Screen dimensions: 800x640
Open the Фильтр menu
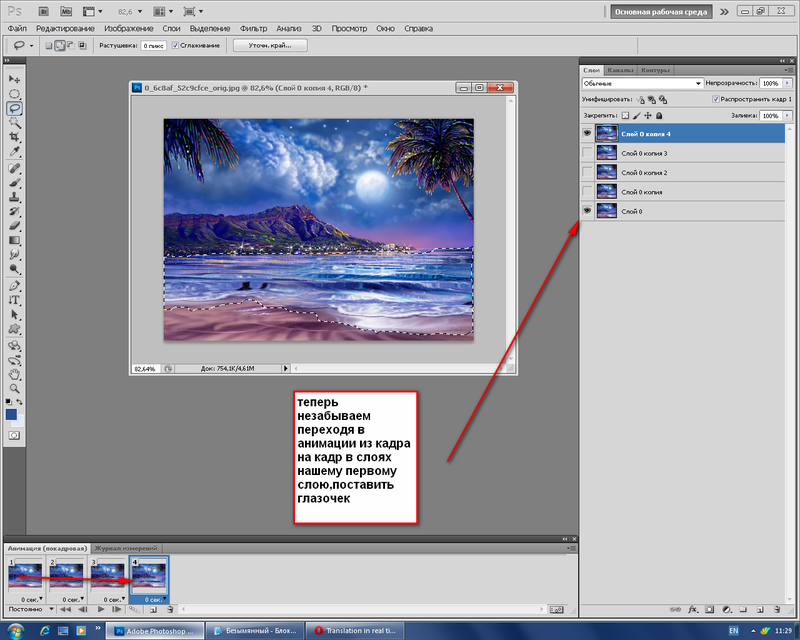[254, 29]
